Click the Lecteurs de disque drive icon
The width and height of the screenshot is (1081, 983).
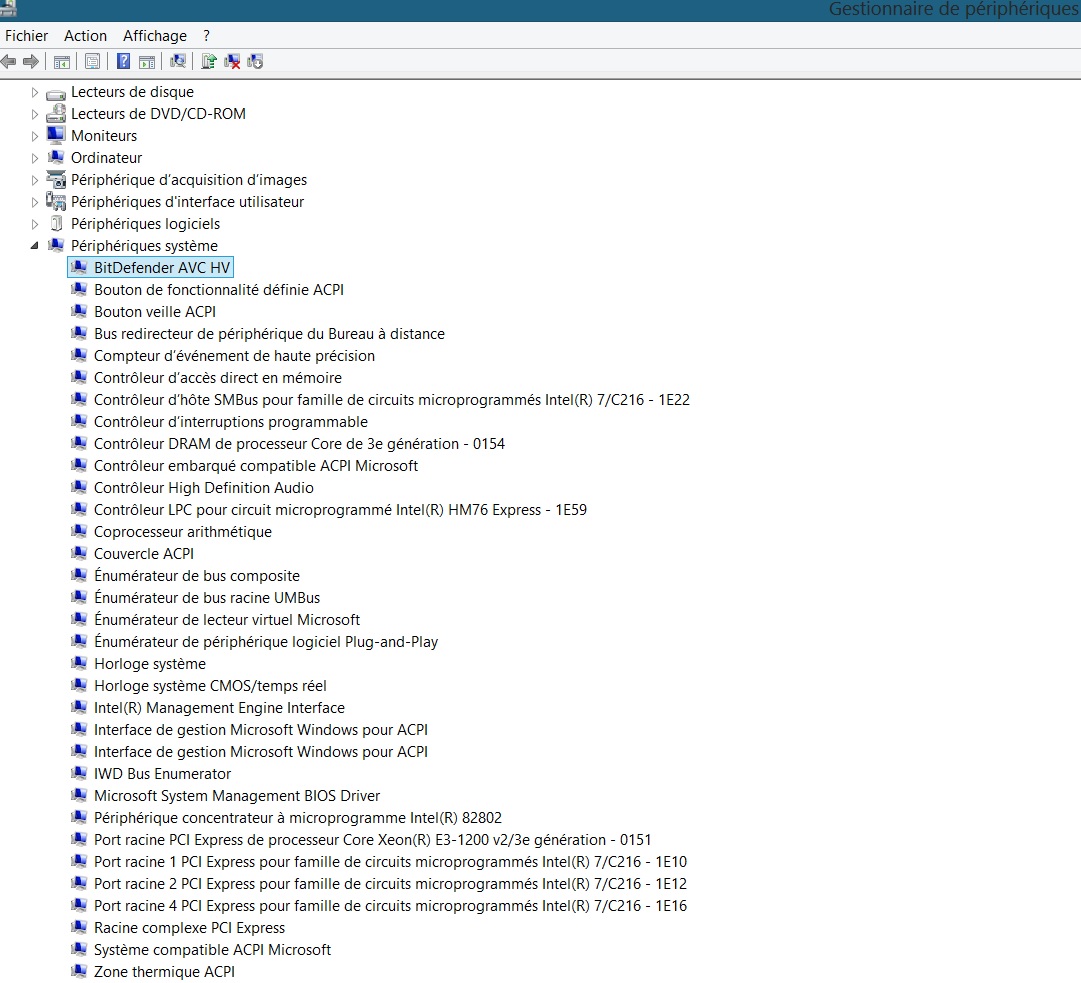pyautogui.click(x=56, y=92)
